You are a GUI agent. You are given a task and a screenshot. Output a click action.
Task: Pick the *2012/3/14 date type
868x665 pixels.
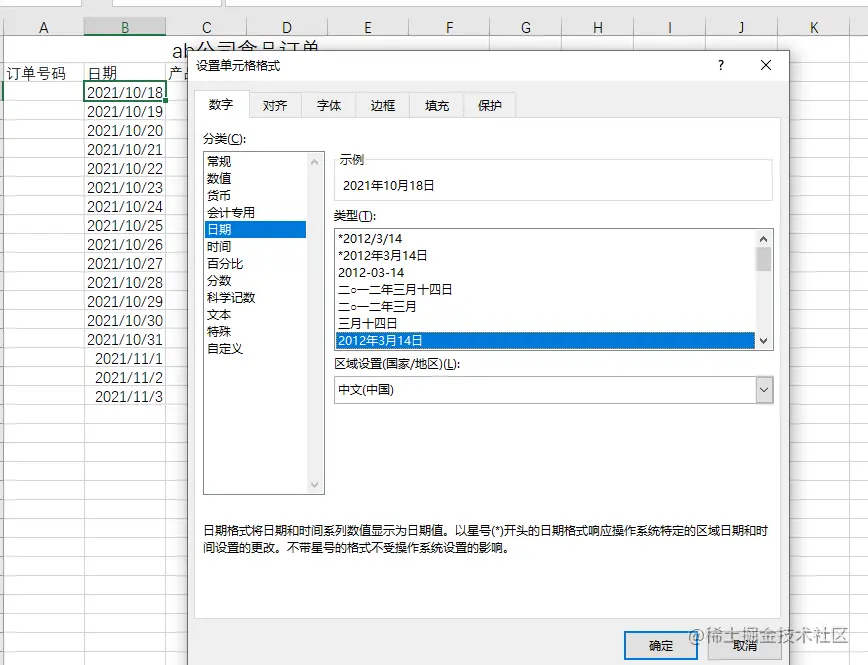click(545, 239)
